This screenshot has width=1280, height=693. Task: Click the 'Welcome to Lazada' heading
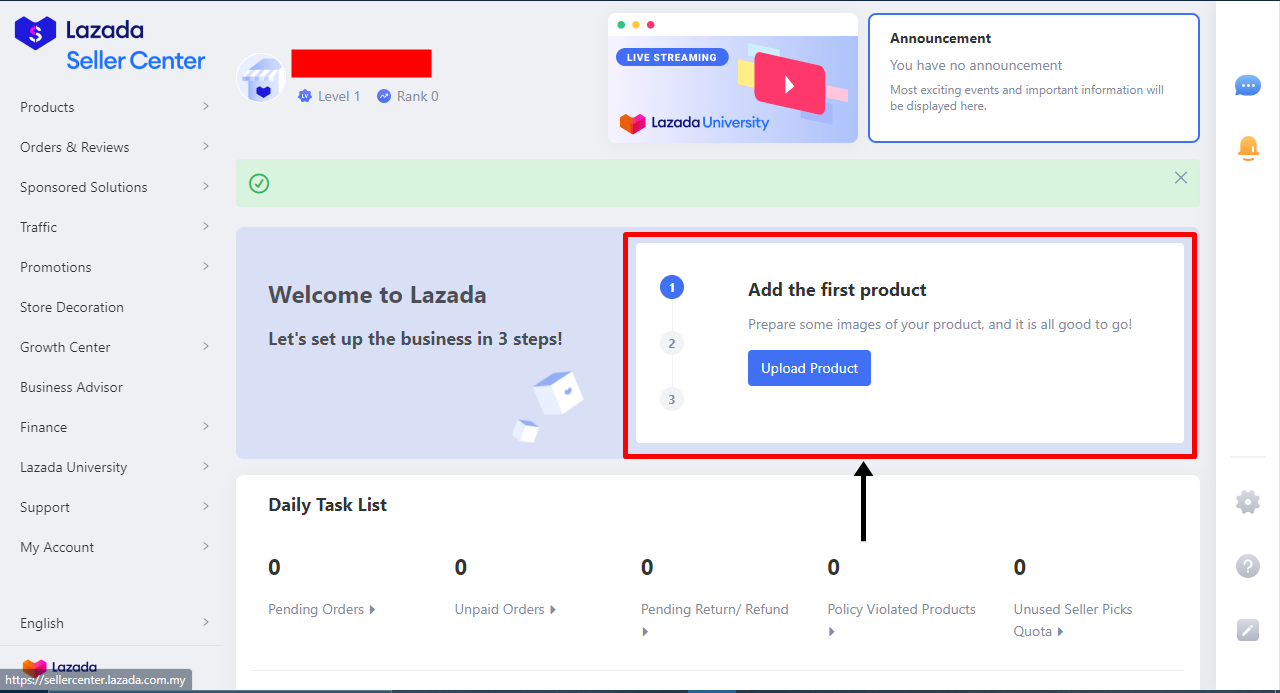[377, 295]
